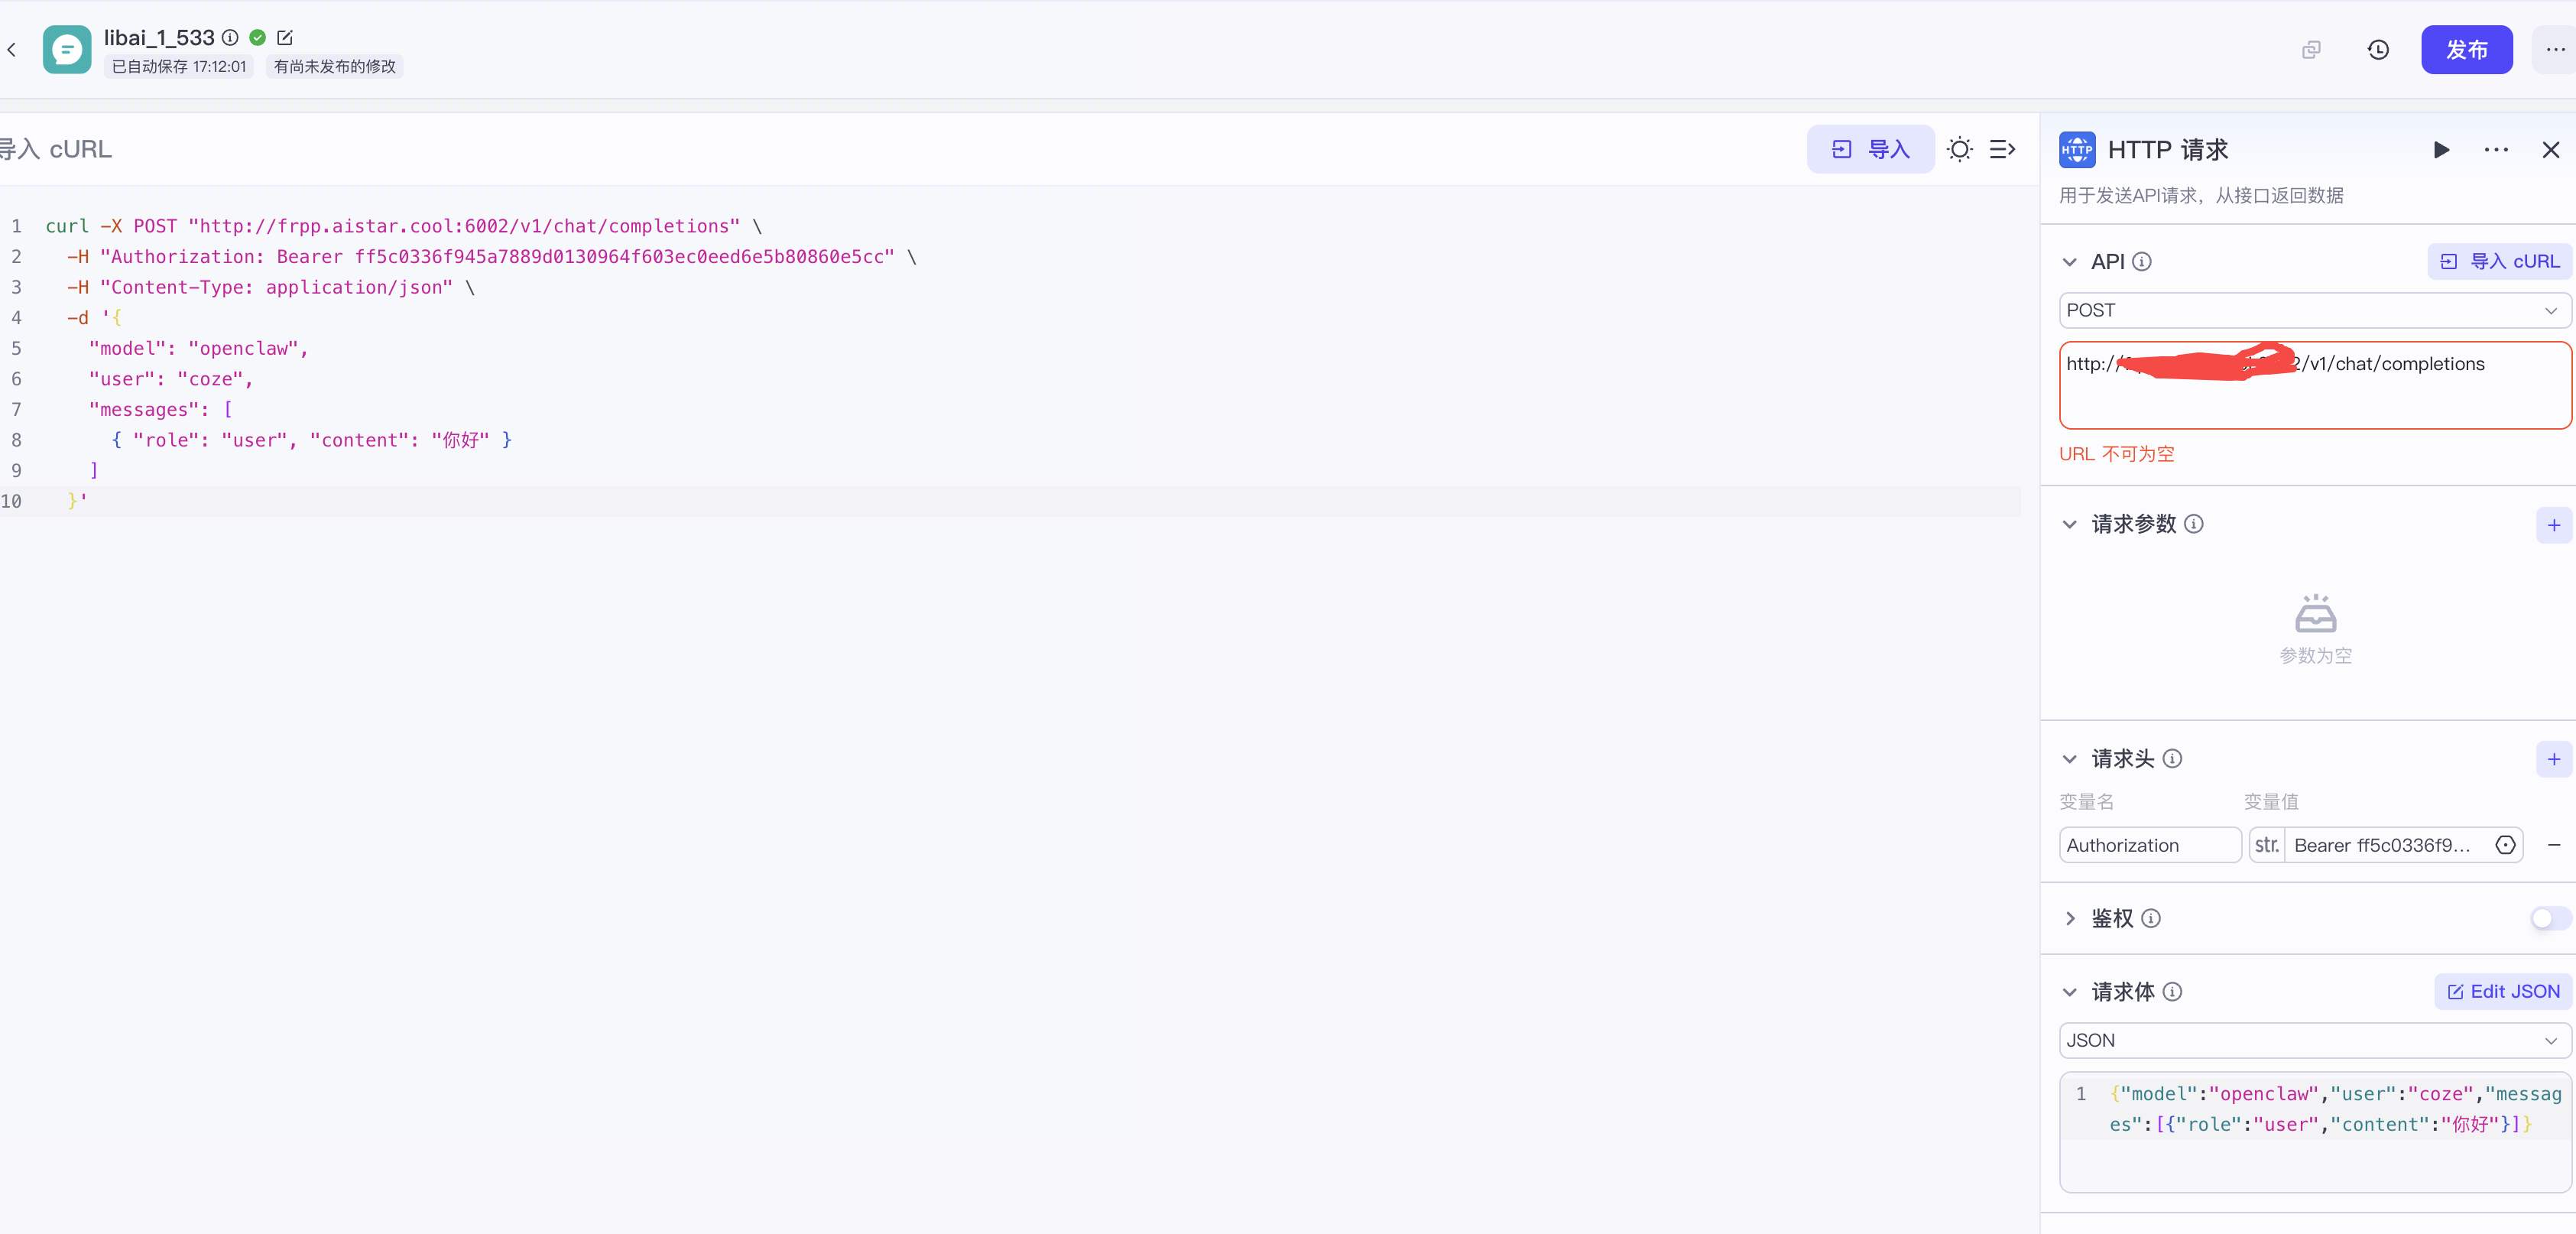
Task: Toggle the light theme sun icon
Action: coord(1959,149)
